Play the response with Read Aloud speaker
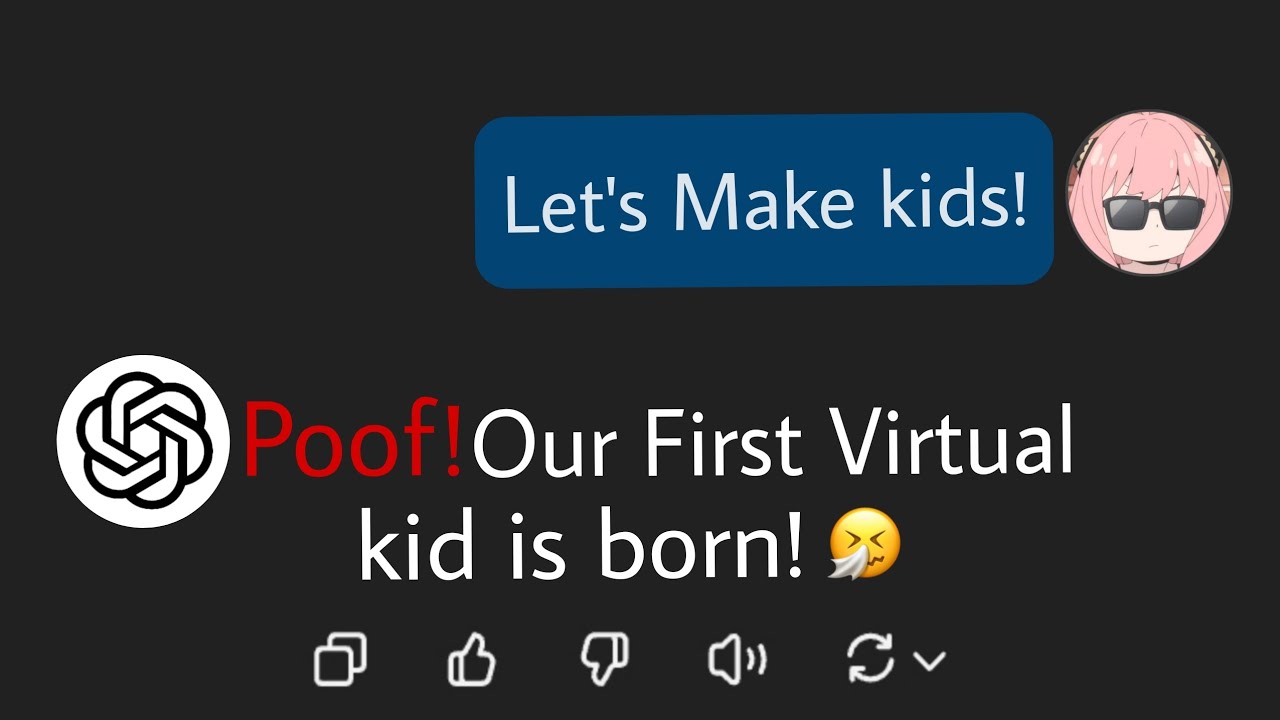 737,660
